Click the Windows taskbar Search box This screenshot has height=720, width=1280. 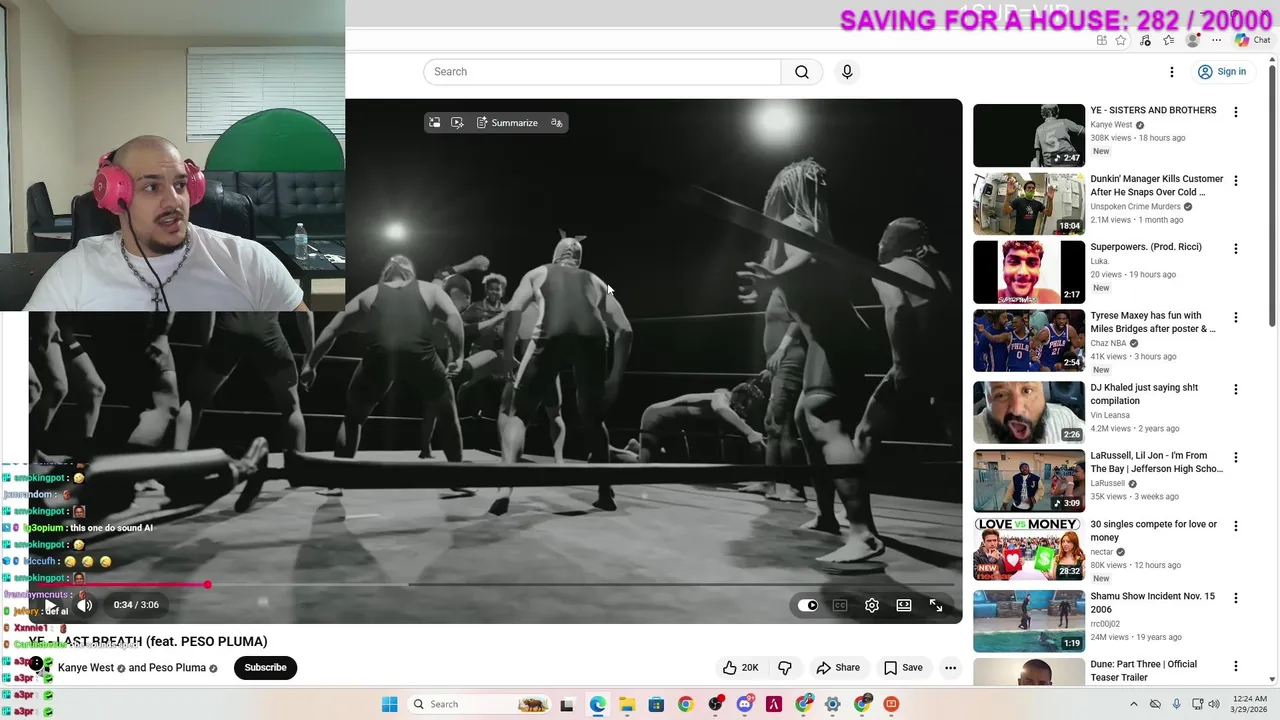[x=480, y=704]
